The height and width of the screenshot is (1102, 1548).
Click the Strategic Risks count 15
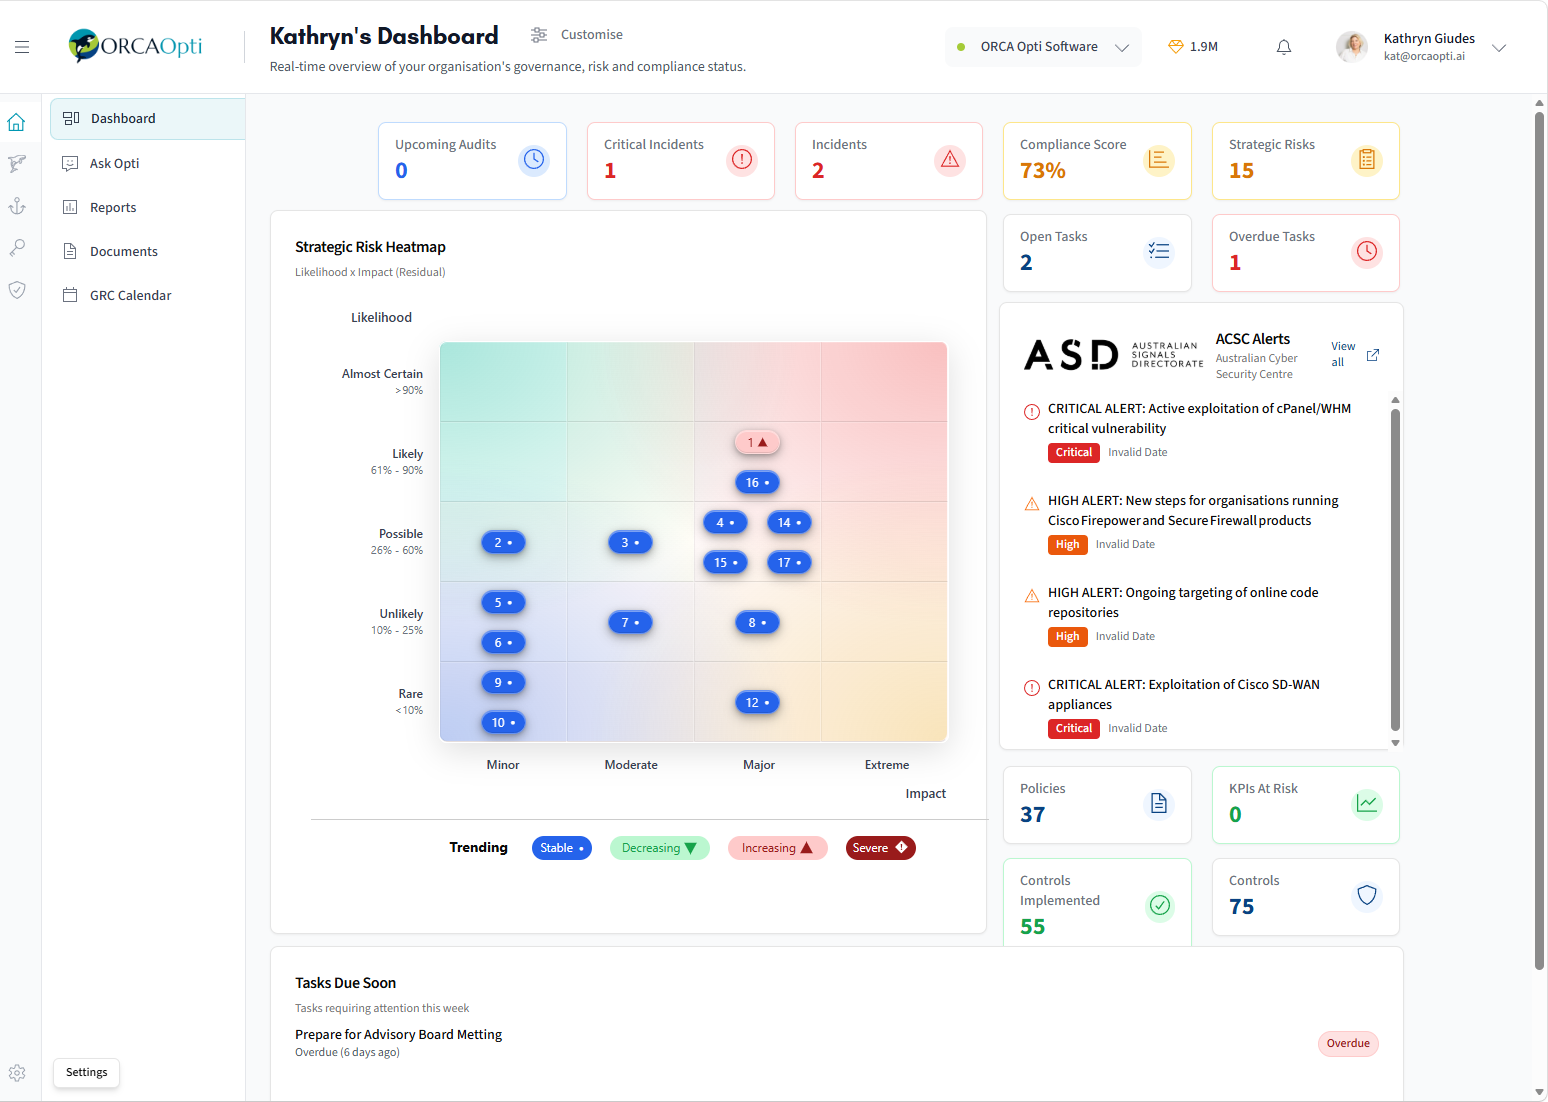point(1241,171)
